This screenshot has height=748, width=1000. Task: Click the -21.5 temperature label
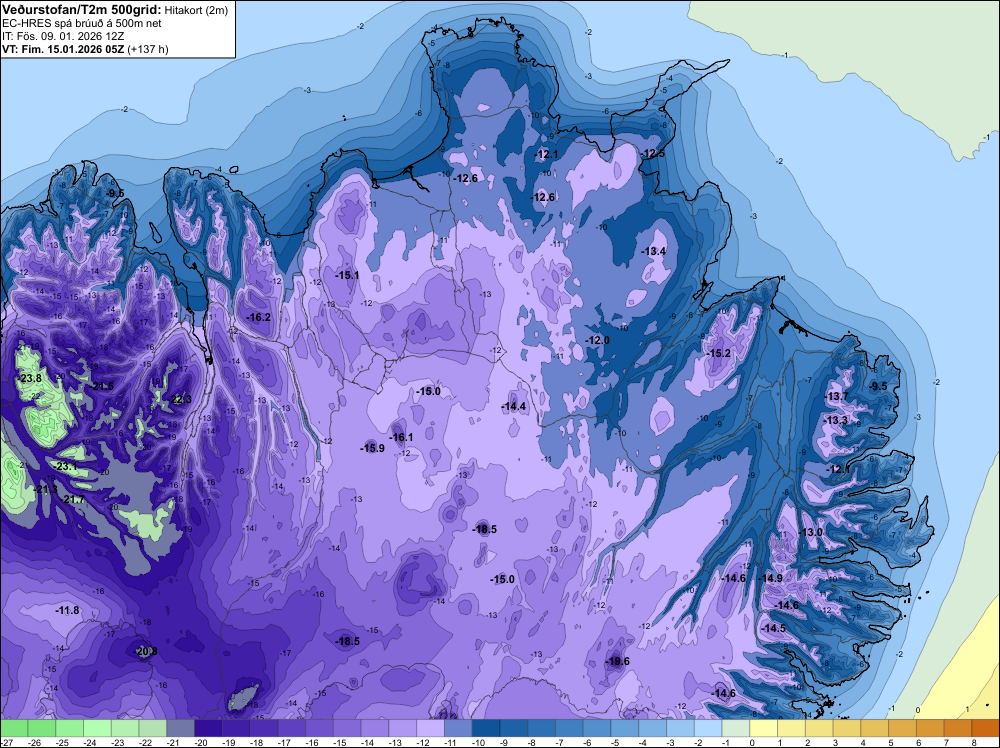coord(101,386)
